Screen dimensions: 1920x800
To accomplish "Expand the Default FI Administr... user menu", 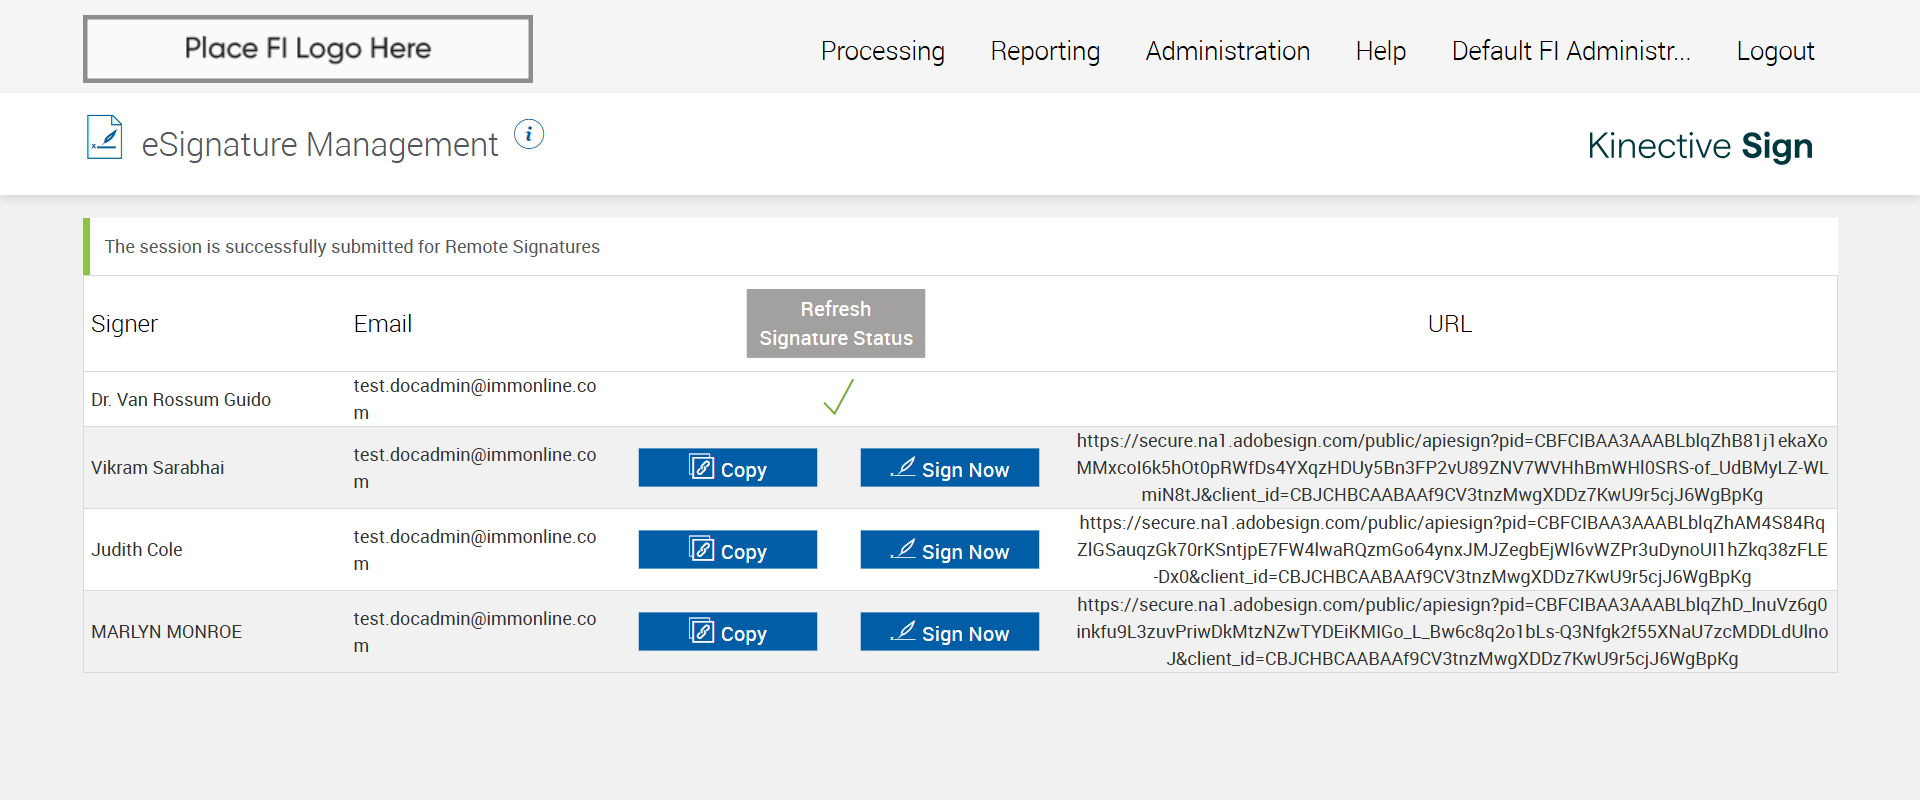I will 1570,51.
